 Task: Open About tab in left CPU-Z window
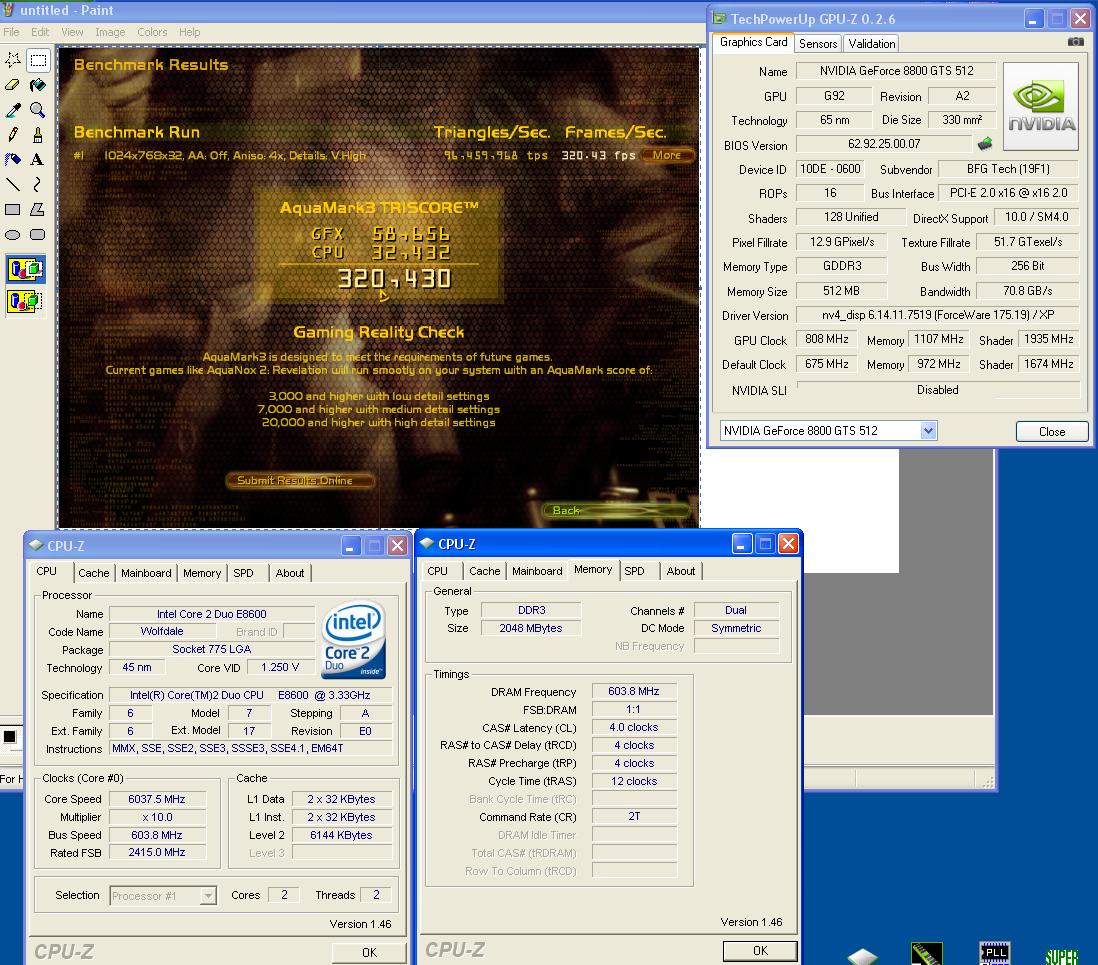point(290,573)
